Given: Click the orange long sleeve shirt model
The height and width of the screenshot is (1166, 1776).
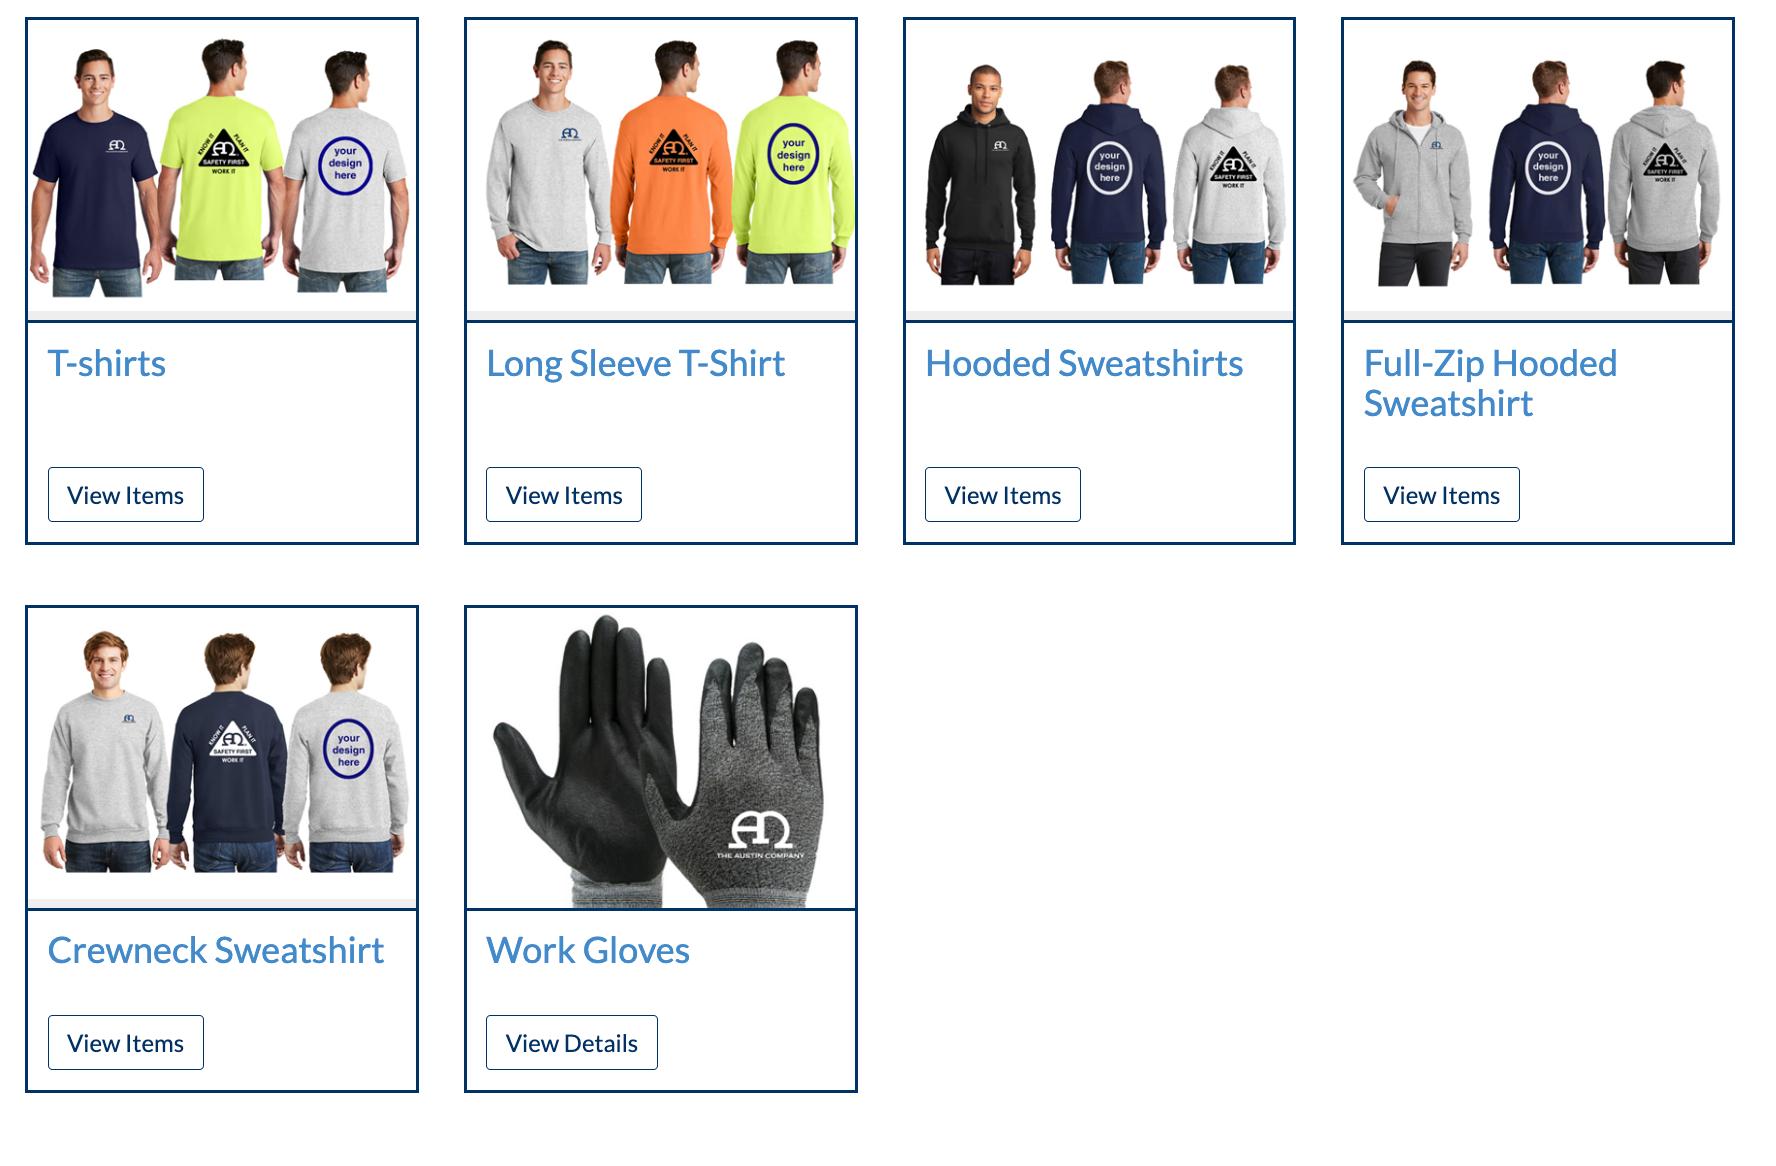Looking at the screenshot, I should [672, 162].
